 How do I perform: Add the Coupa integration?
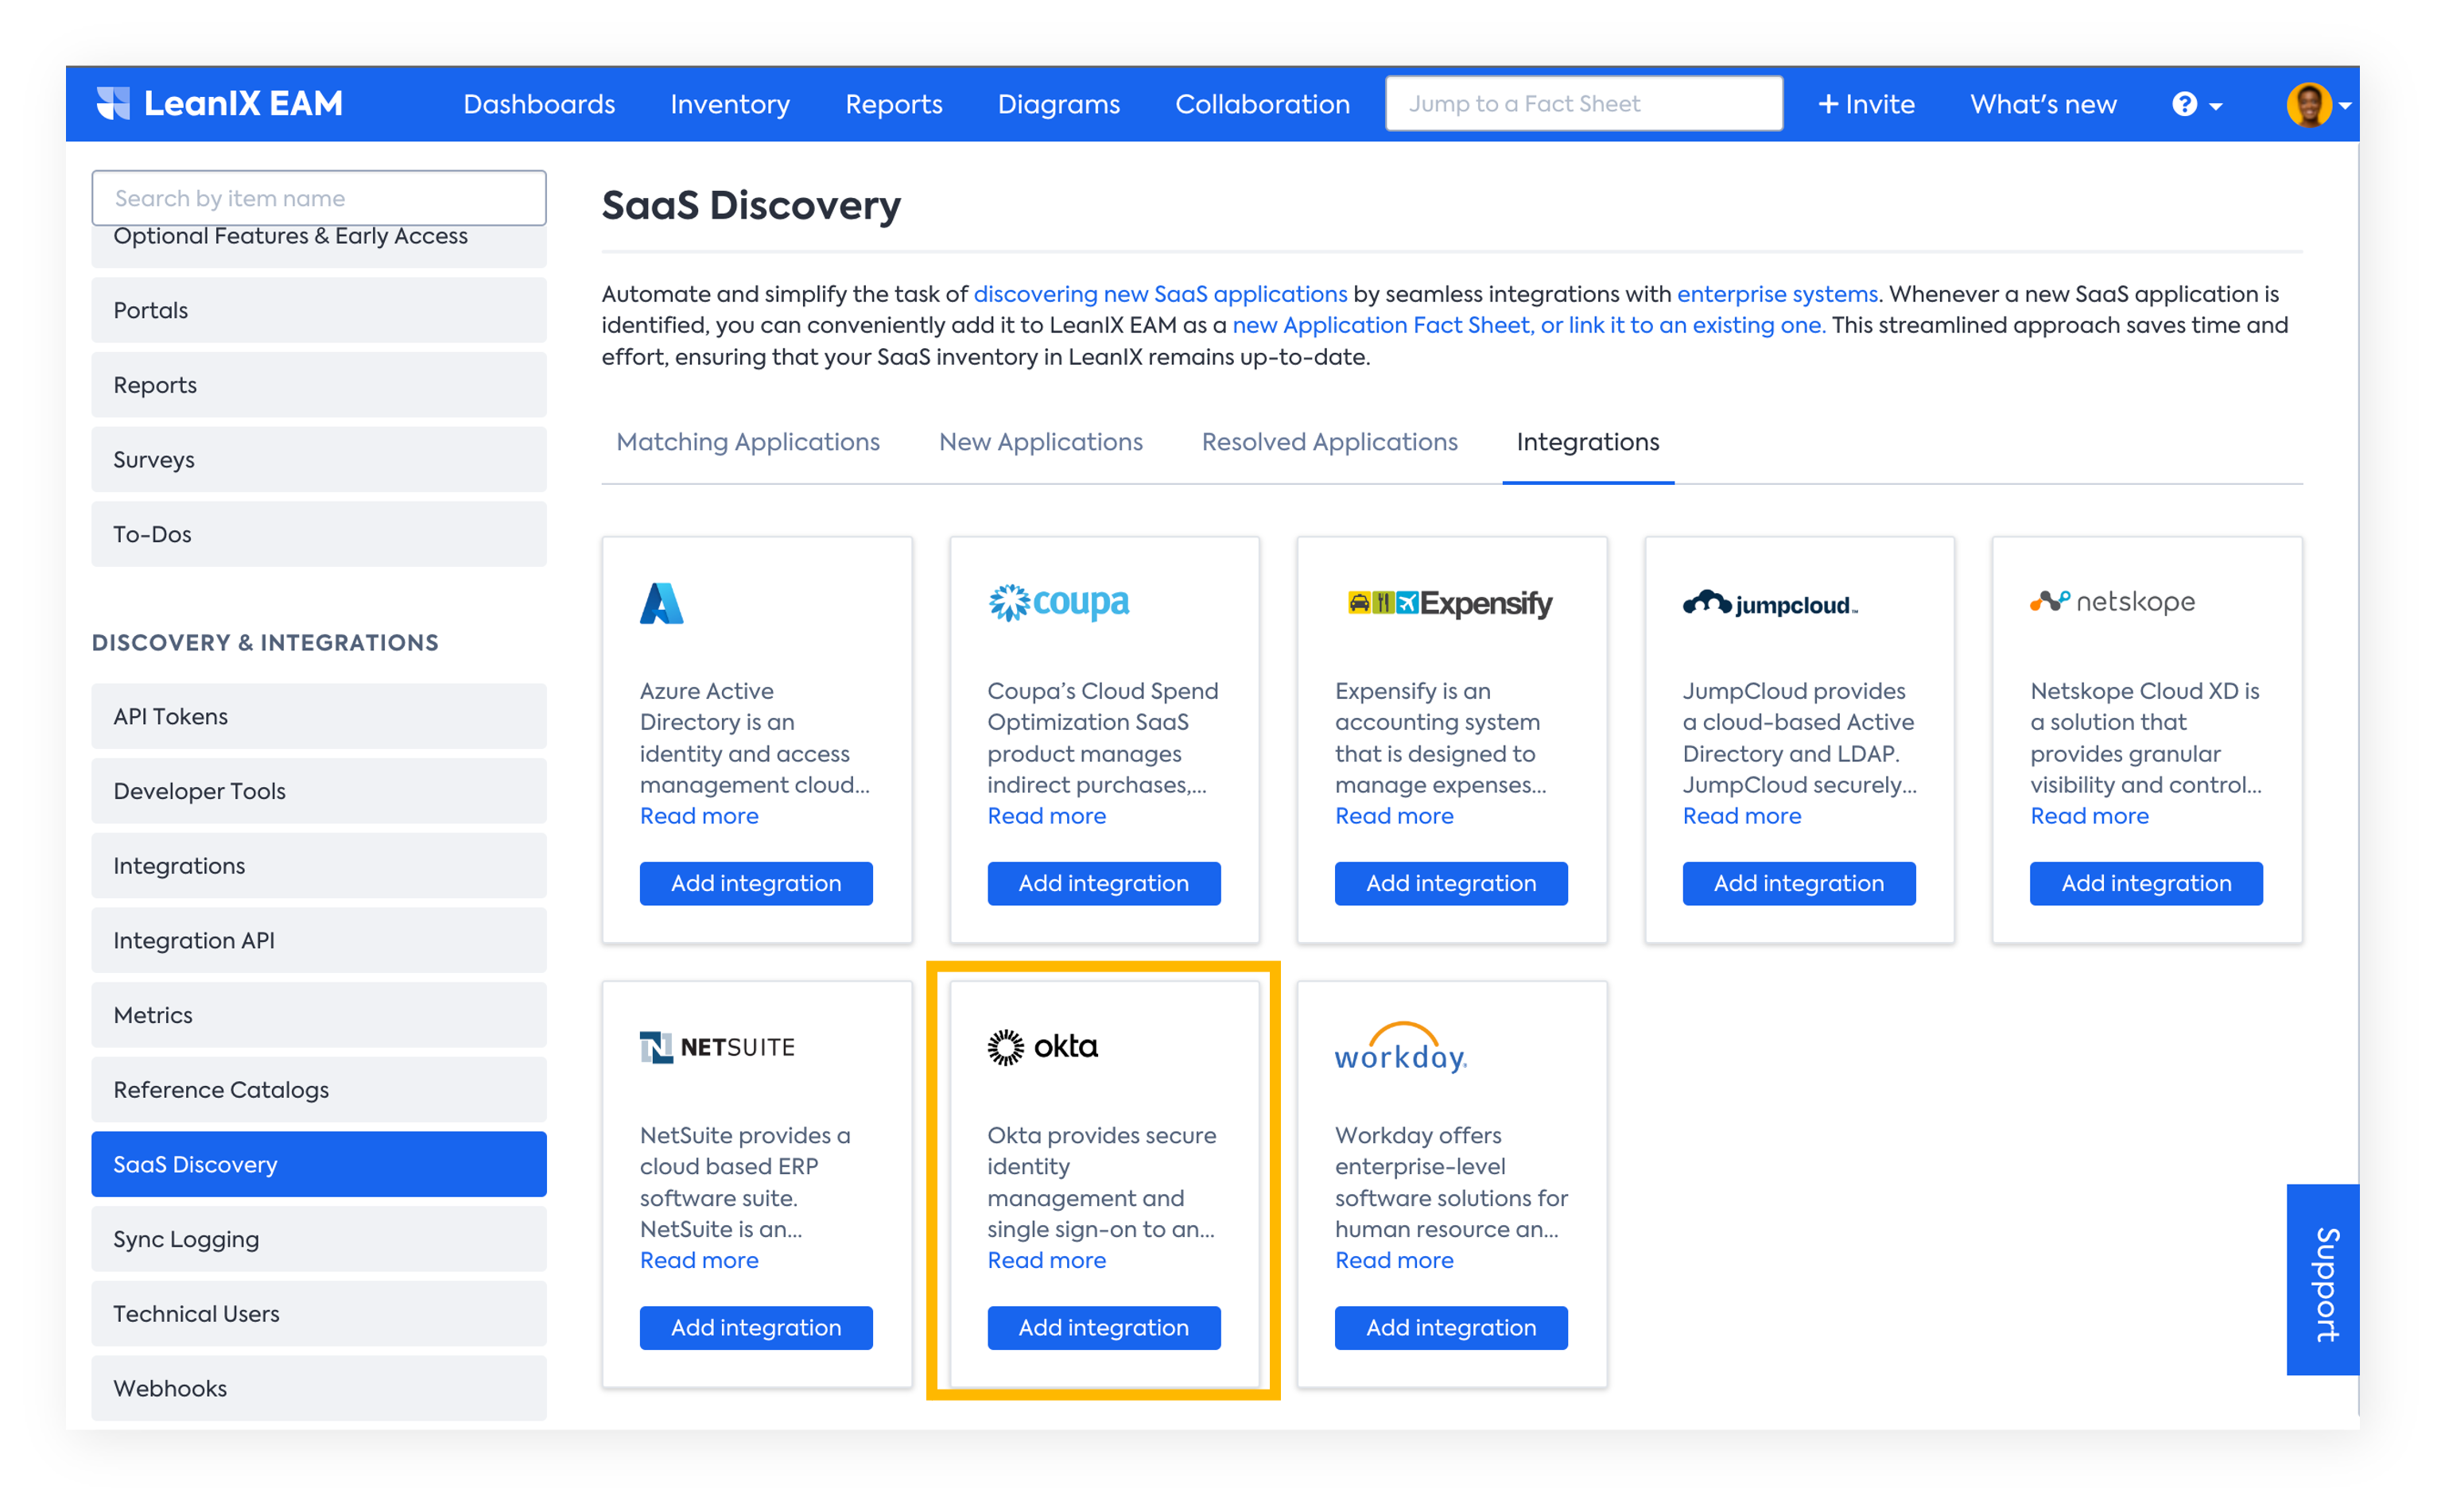[x=1103, y=883]
